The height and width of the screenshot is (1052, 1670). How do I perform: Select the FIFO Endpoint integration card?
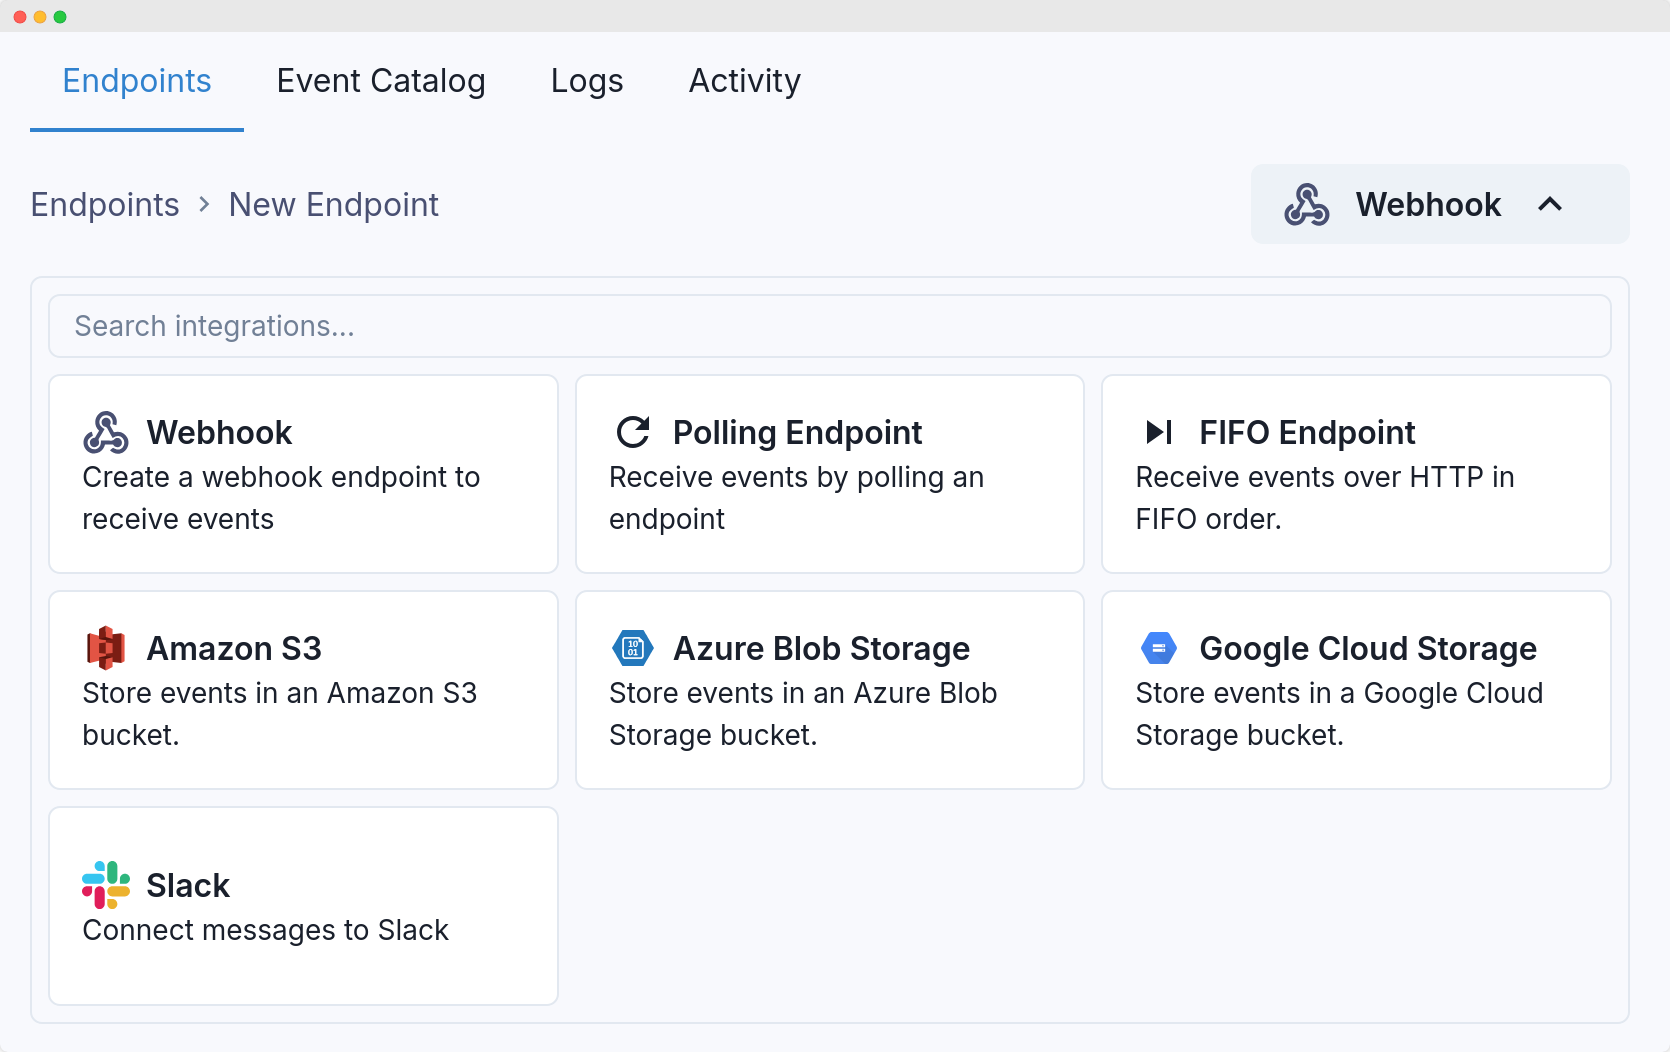pyautogui.click(x=1355, y=474)
